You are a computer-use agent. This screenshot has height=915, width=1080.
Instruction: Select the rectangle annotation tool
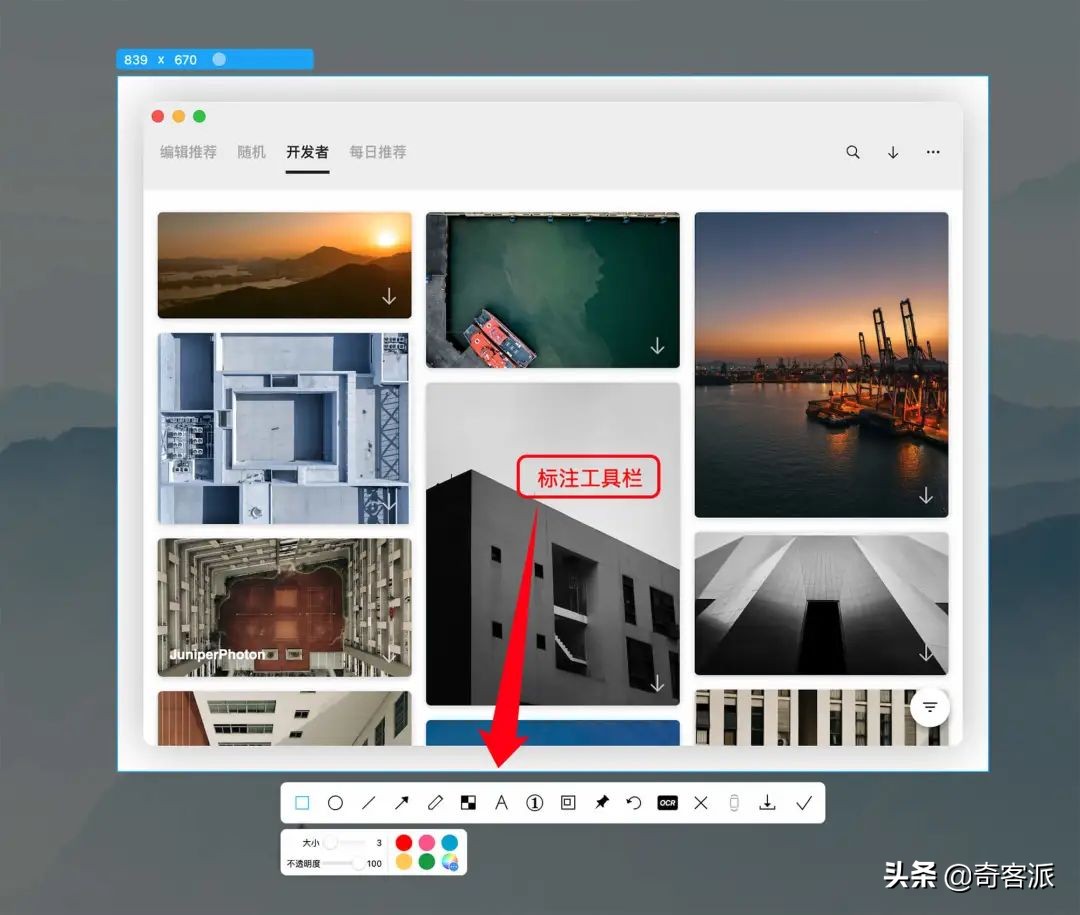click(303, 802)
